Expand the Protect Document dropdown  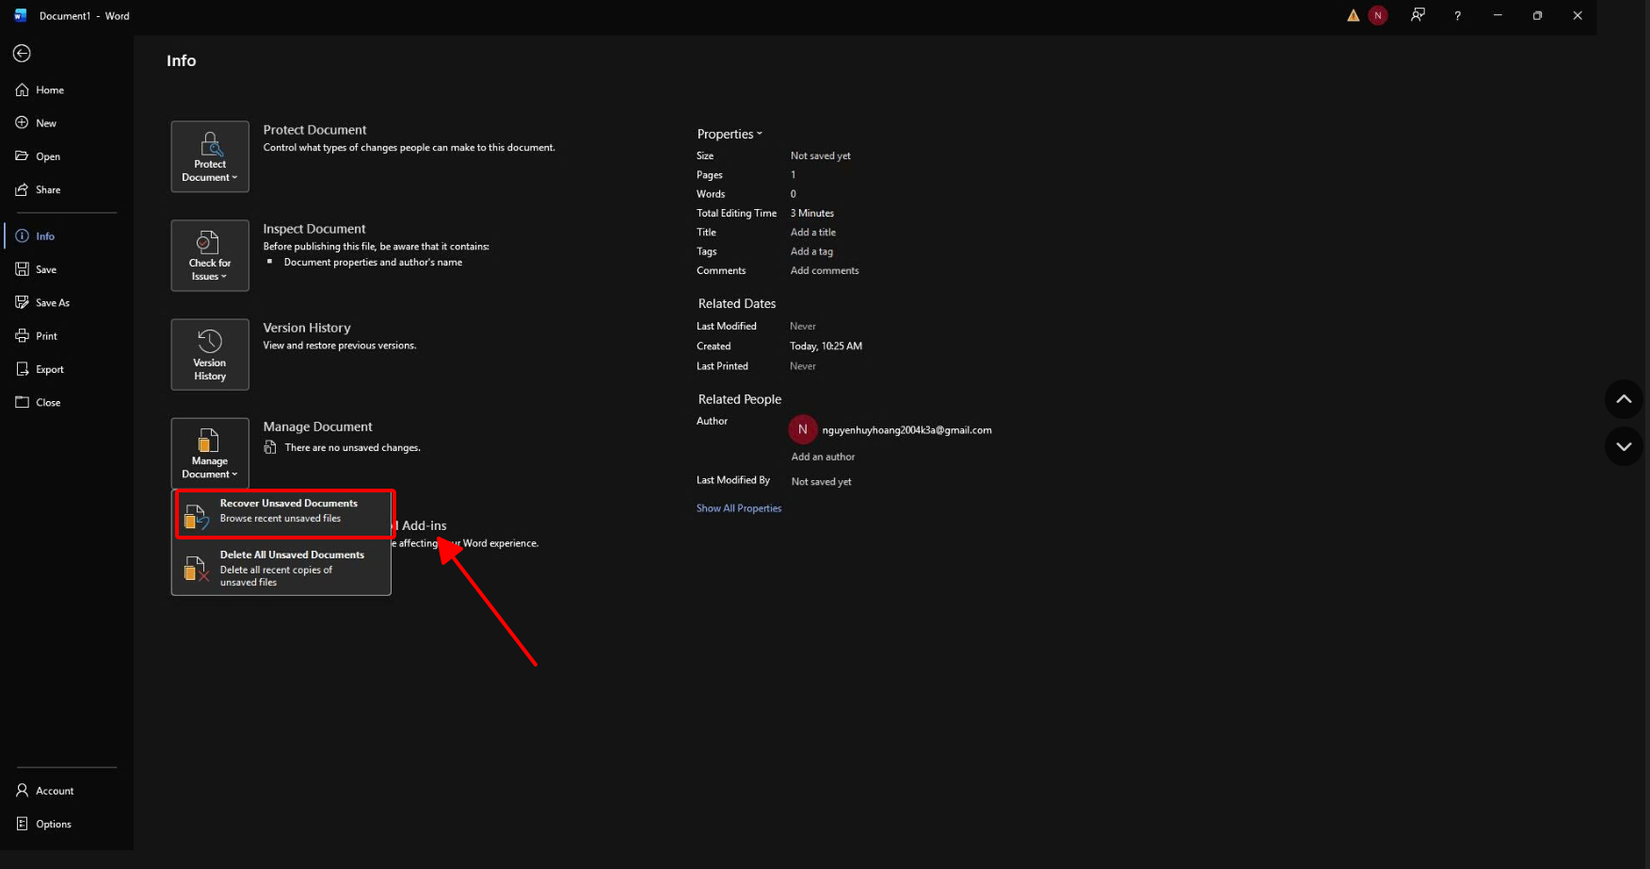click(210, 157)
